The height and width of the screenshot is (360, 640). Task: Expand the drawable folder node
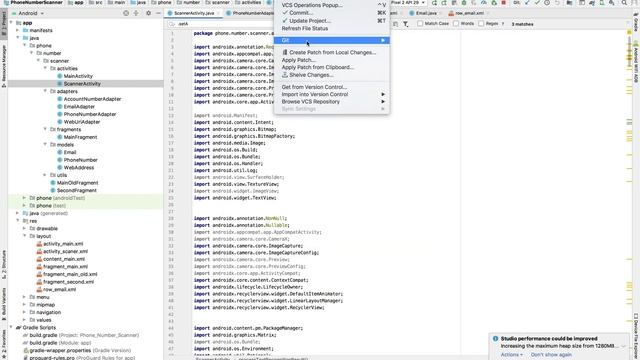(24, 228)
